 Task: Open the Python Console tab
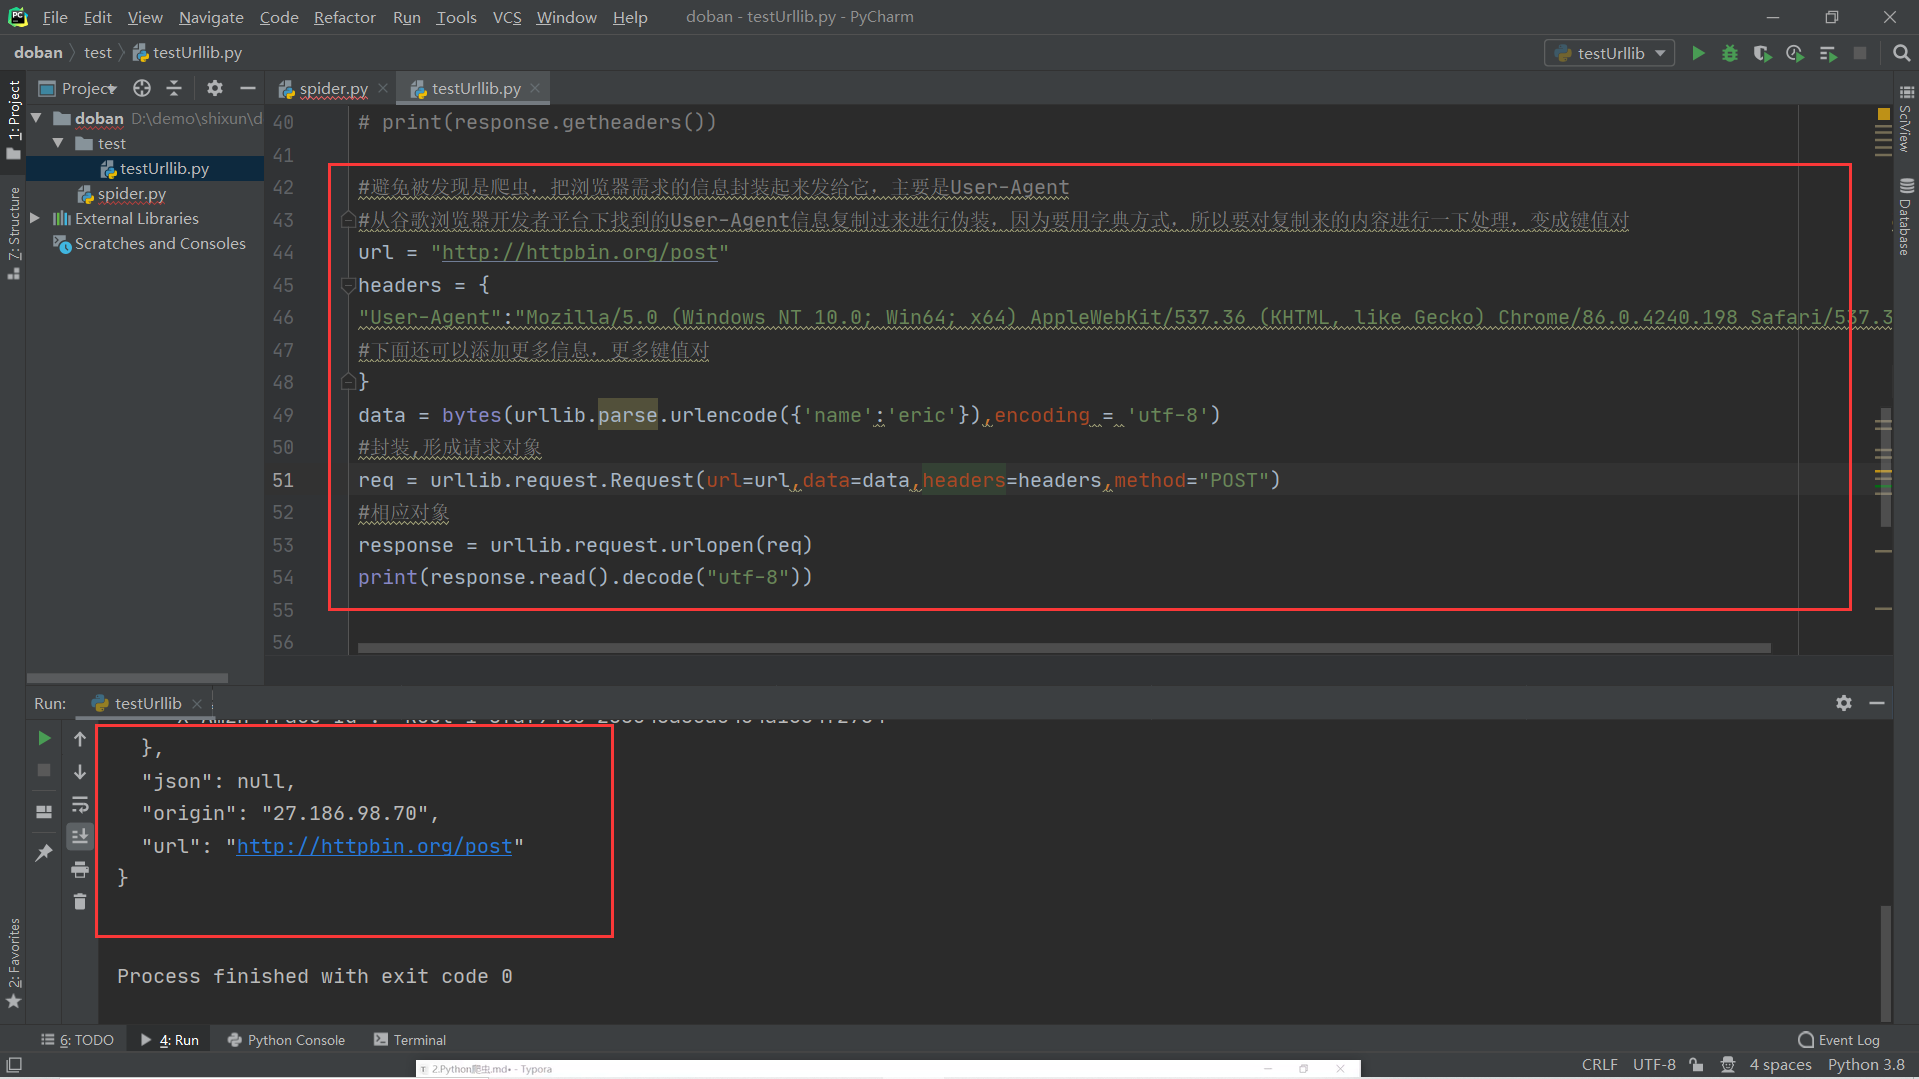tap(286, 1040)
